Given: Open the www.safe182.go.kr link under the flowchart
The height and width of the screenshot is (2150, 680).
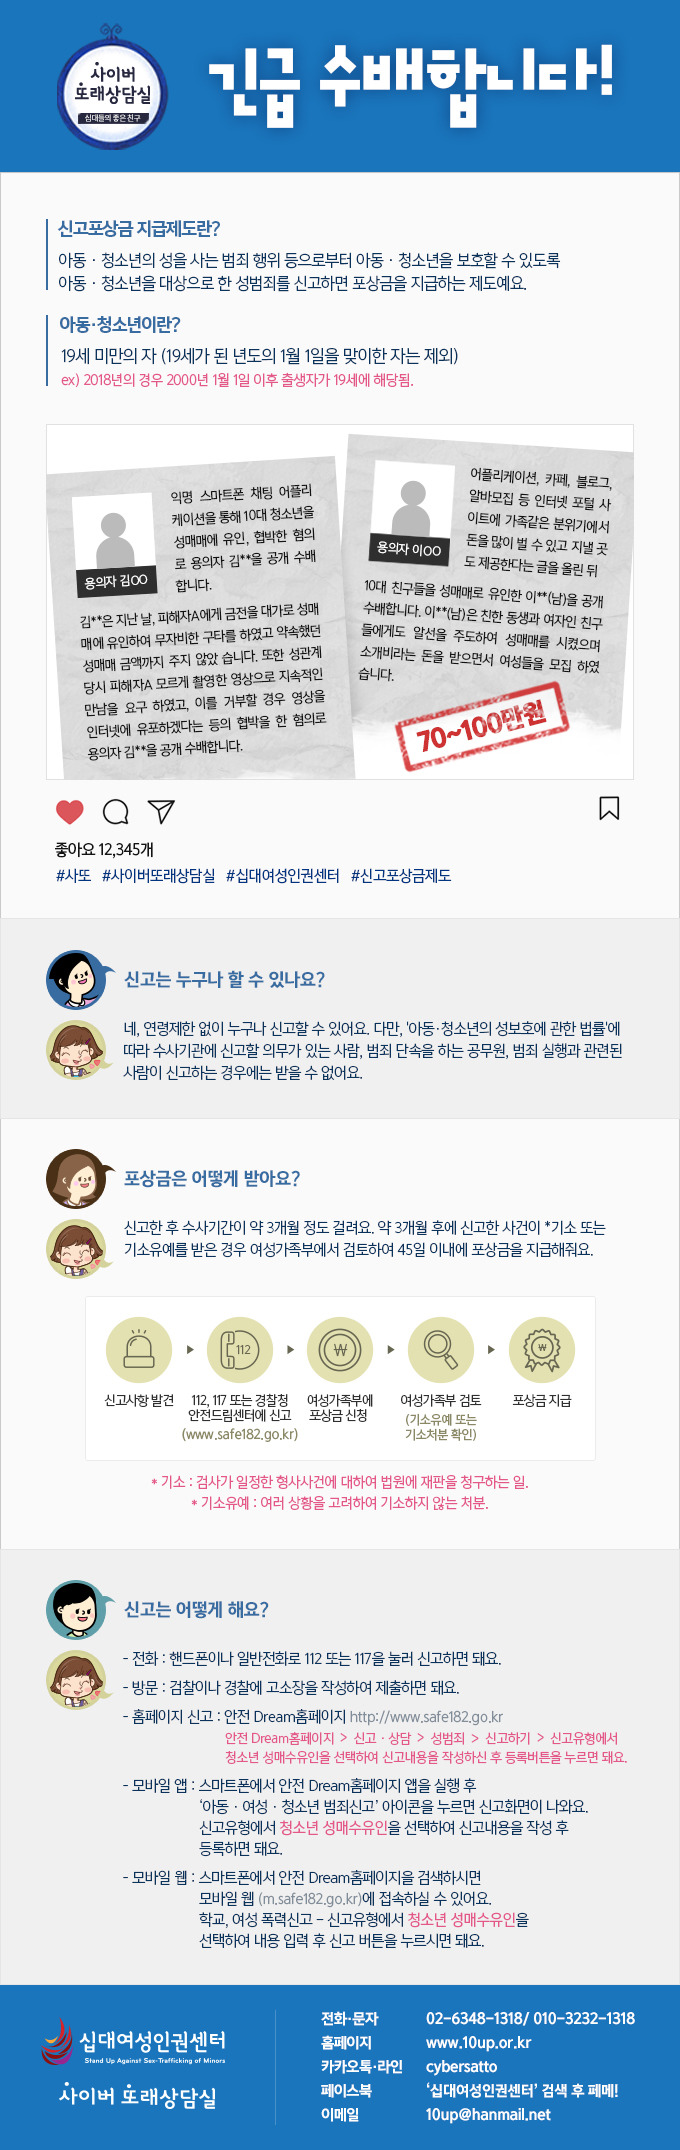Looking at the screenshot, I should pyautogui.click(x=240, y=1434).
